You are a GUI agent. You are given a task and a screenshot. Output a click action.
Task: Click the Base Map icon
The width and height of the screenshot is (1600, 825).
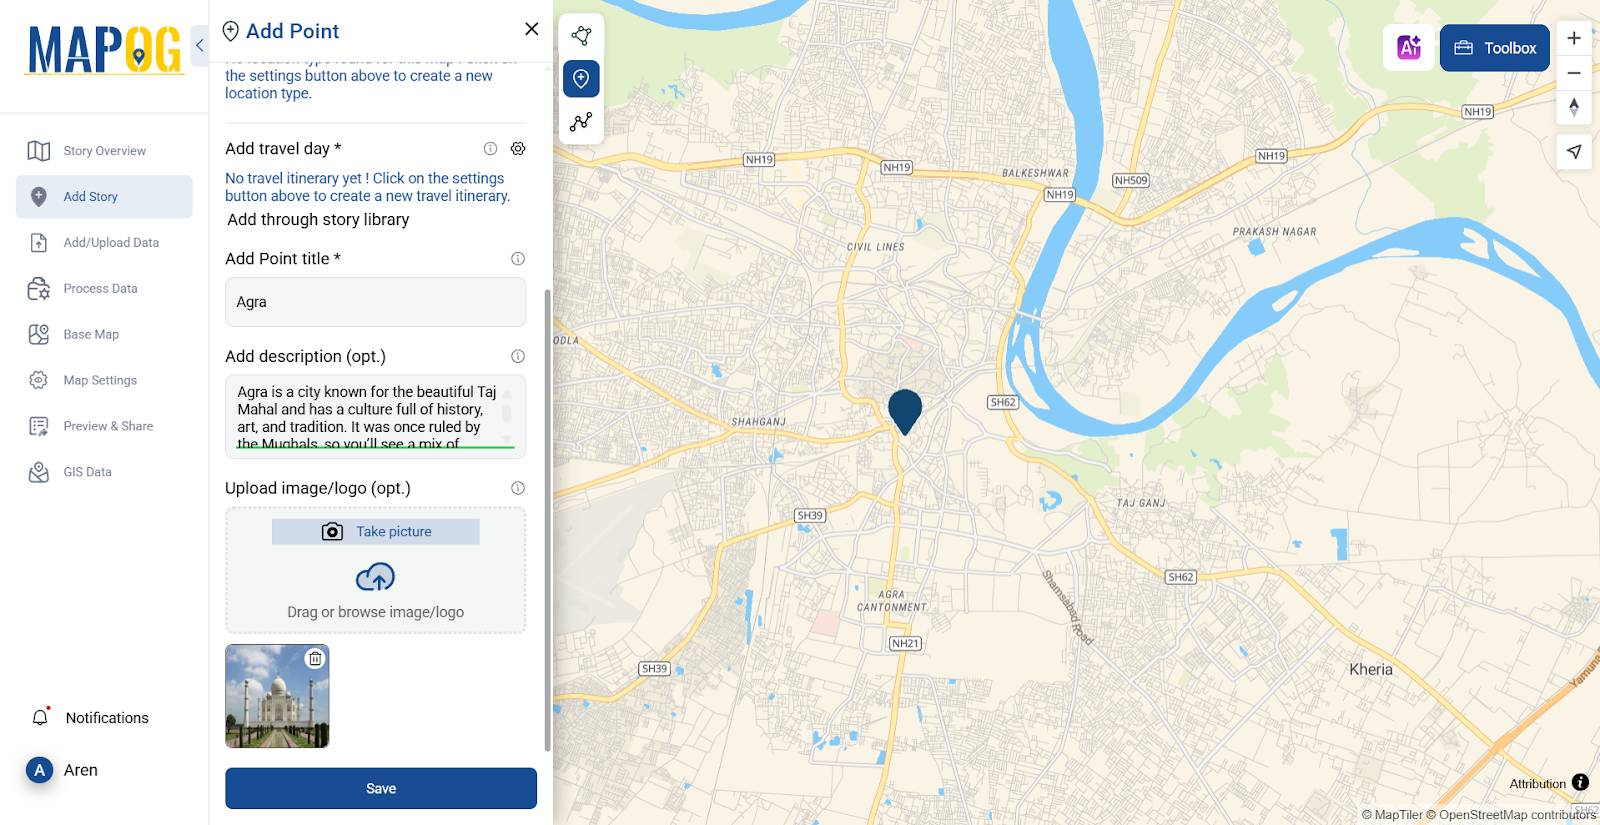pos(39,335)
